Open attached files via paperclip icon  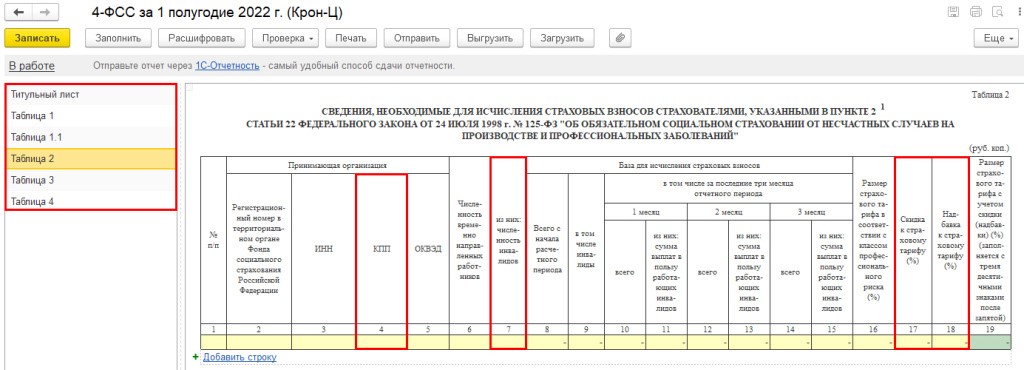620,38
